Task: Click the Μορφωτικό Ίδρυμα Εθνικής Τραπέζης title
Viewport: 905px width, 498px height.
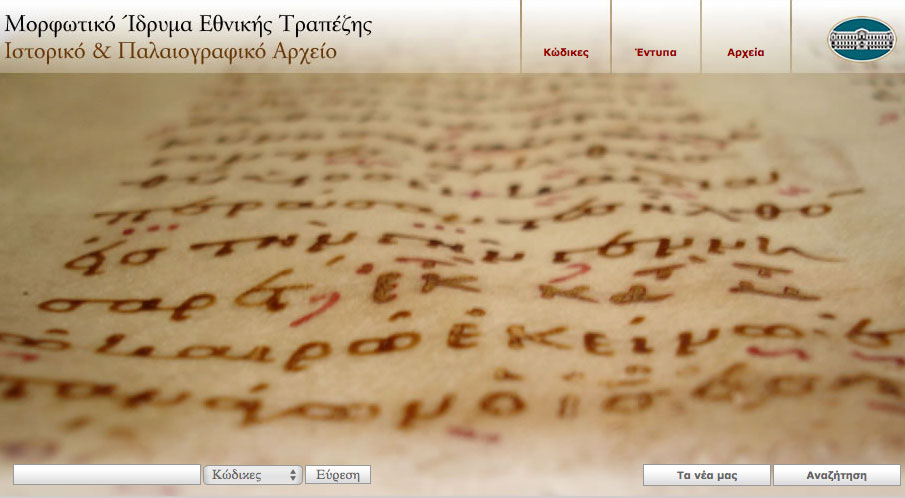Action: point(189,25)
